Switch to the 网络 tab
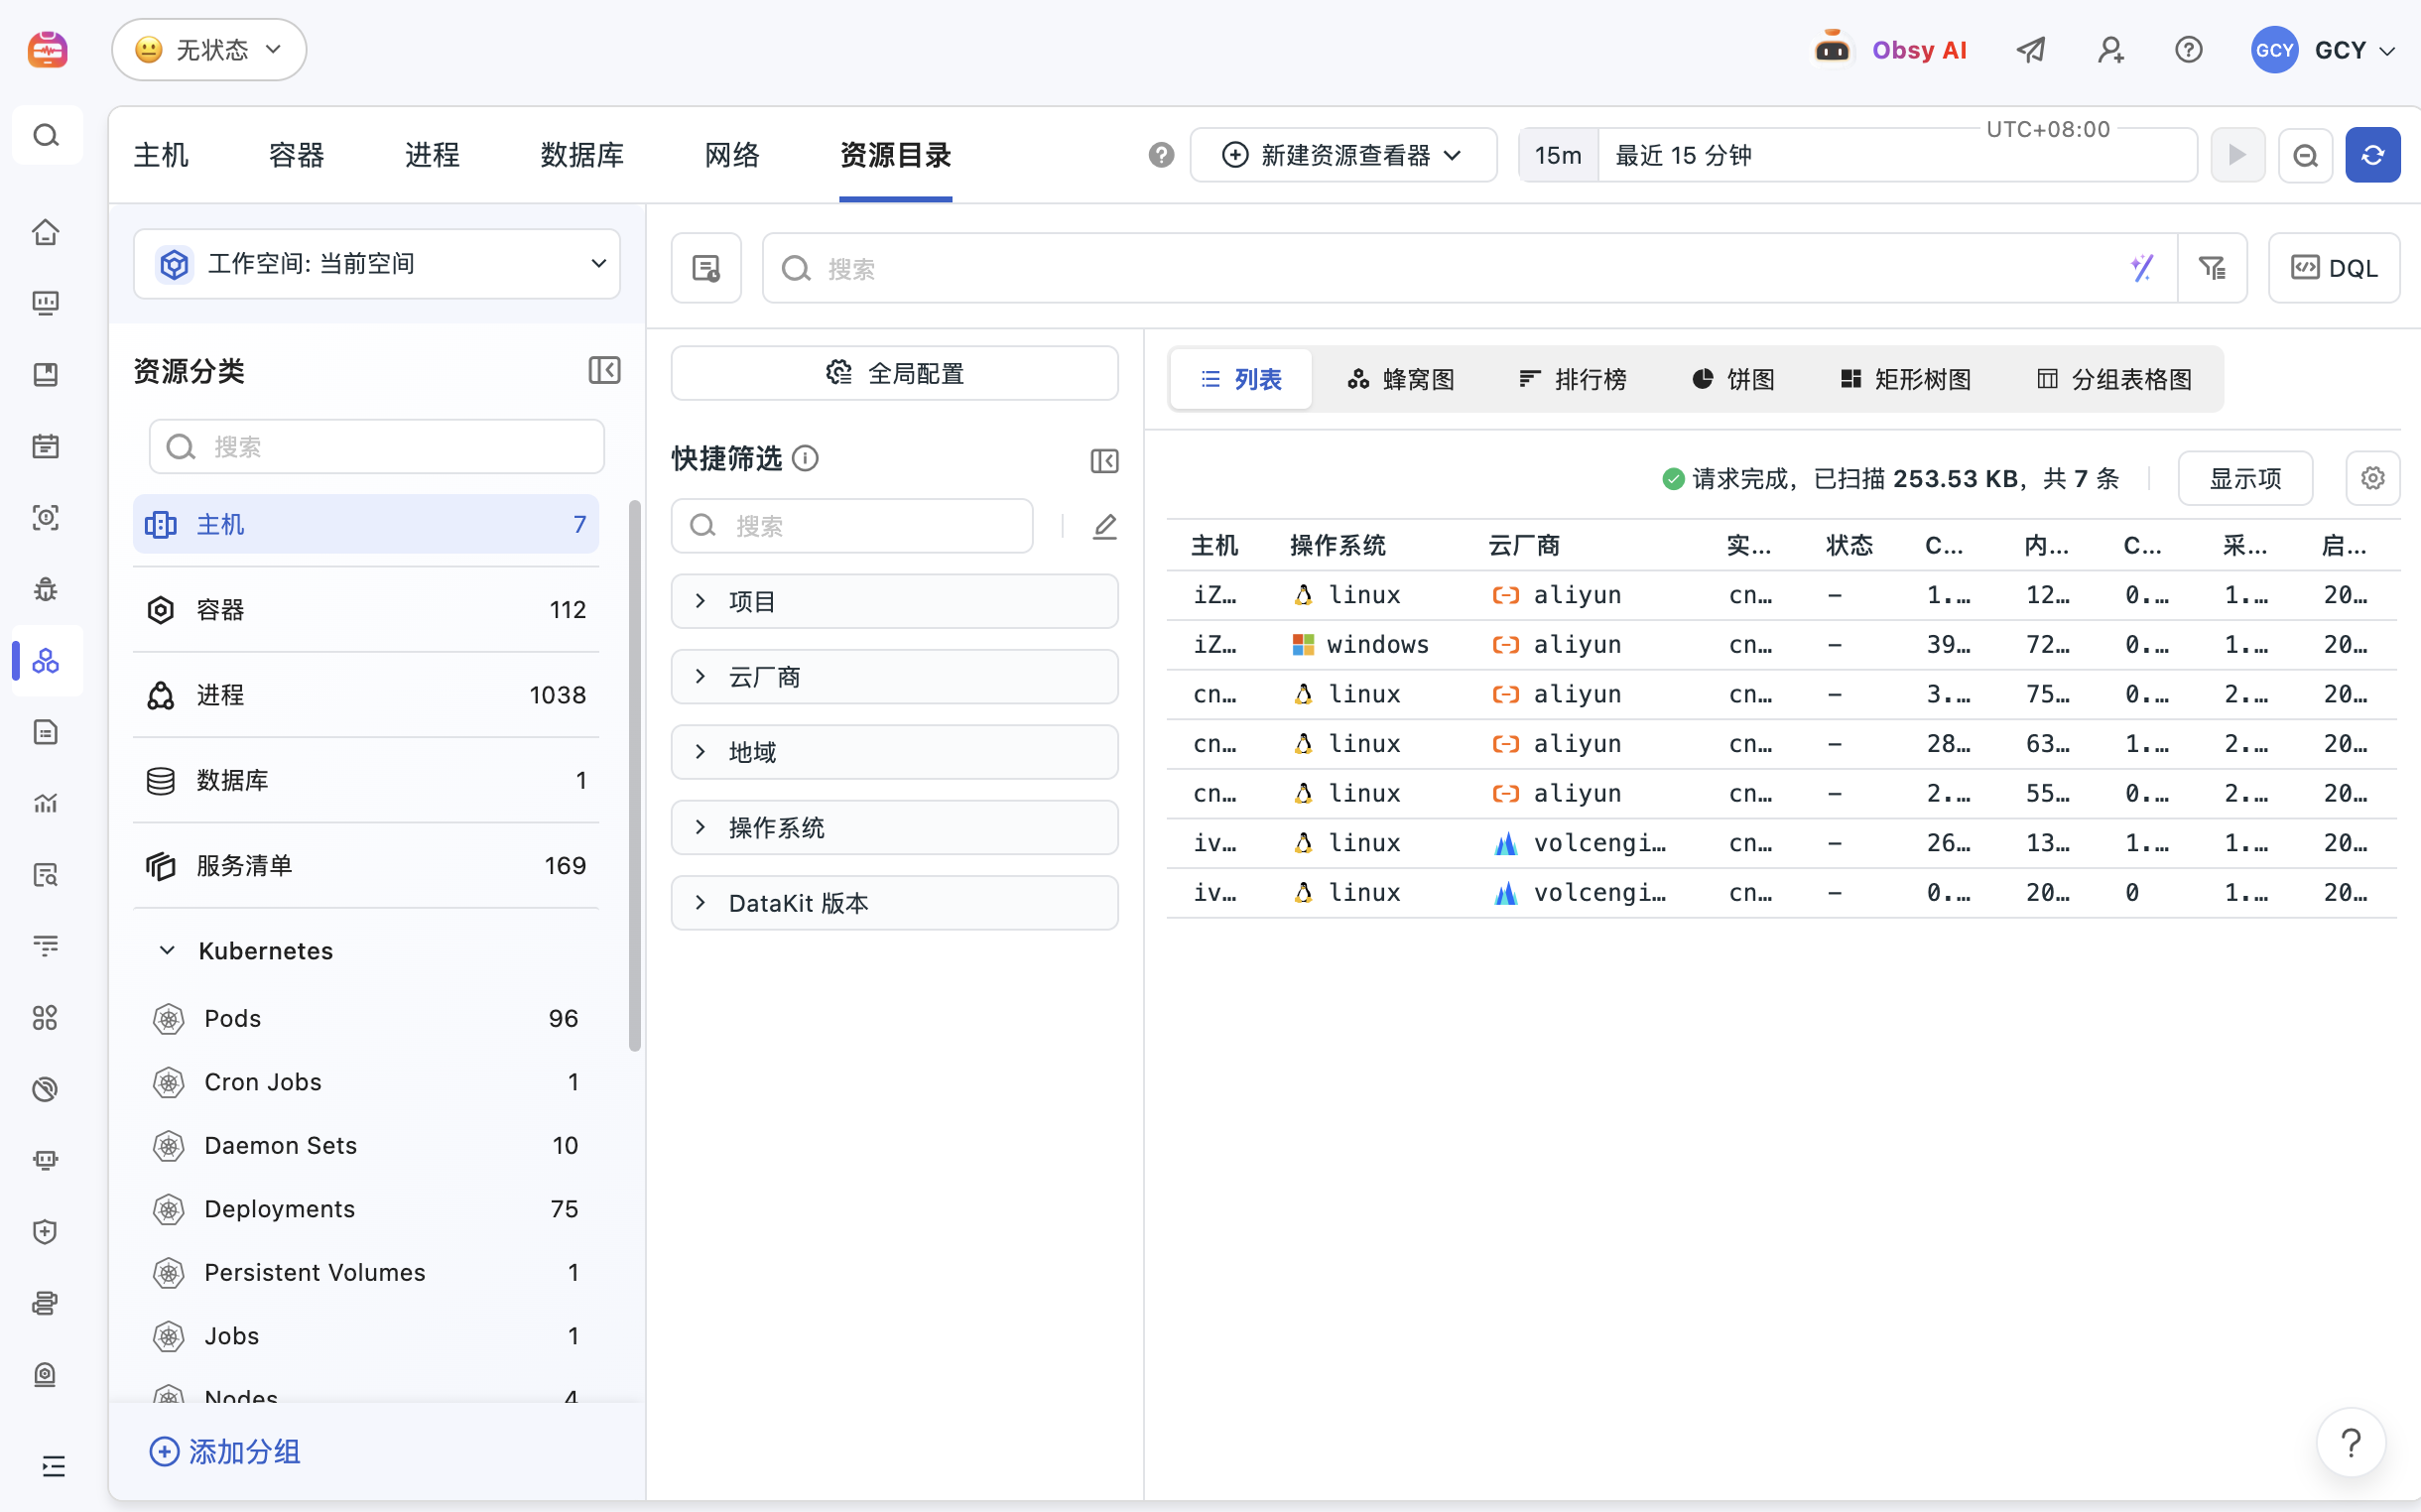The height and width of the screenshot is (1512, 2421). coord(732,155)
